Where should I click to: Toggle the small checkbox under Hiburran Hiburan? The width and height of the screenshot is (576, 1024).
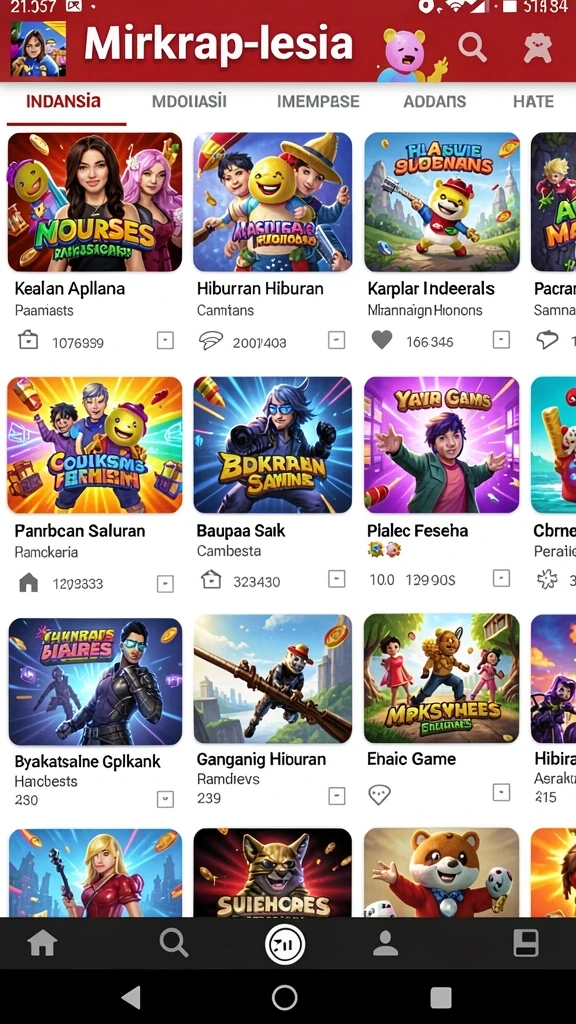click(x=336, y=340)
